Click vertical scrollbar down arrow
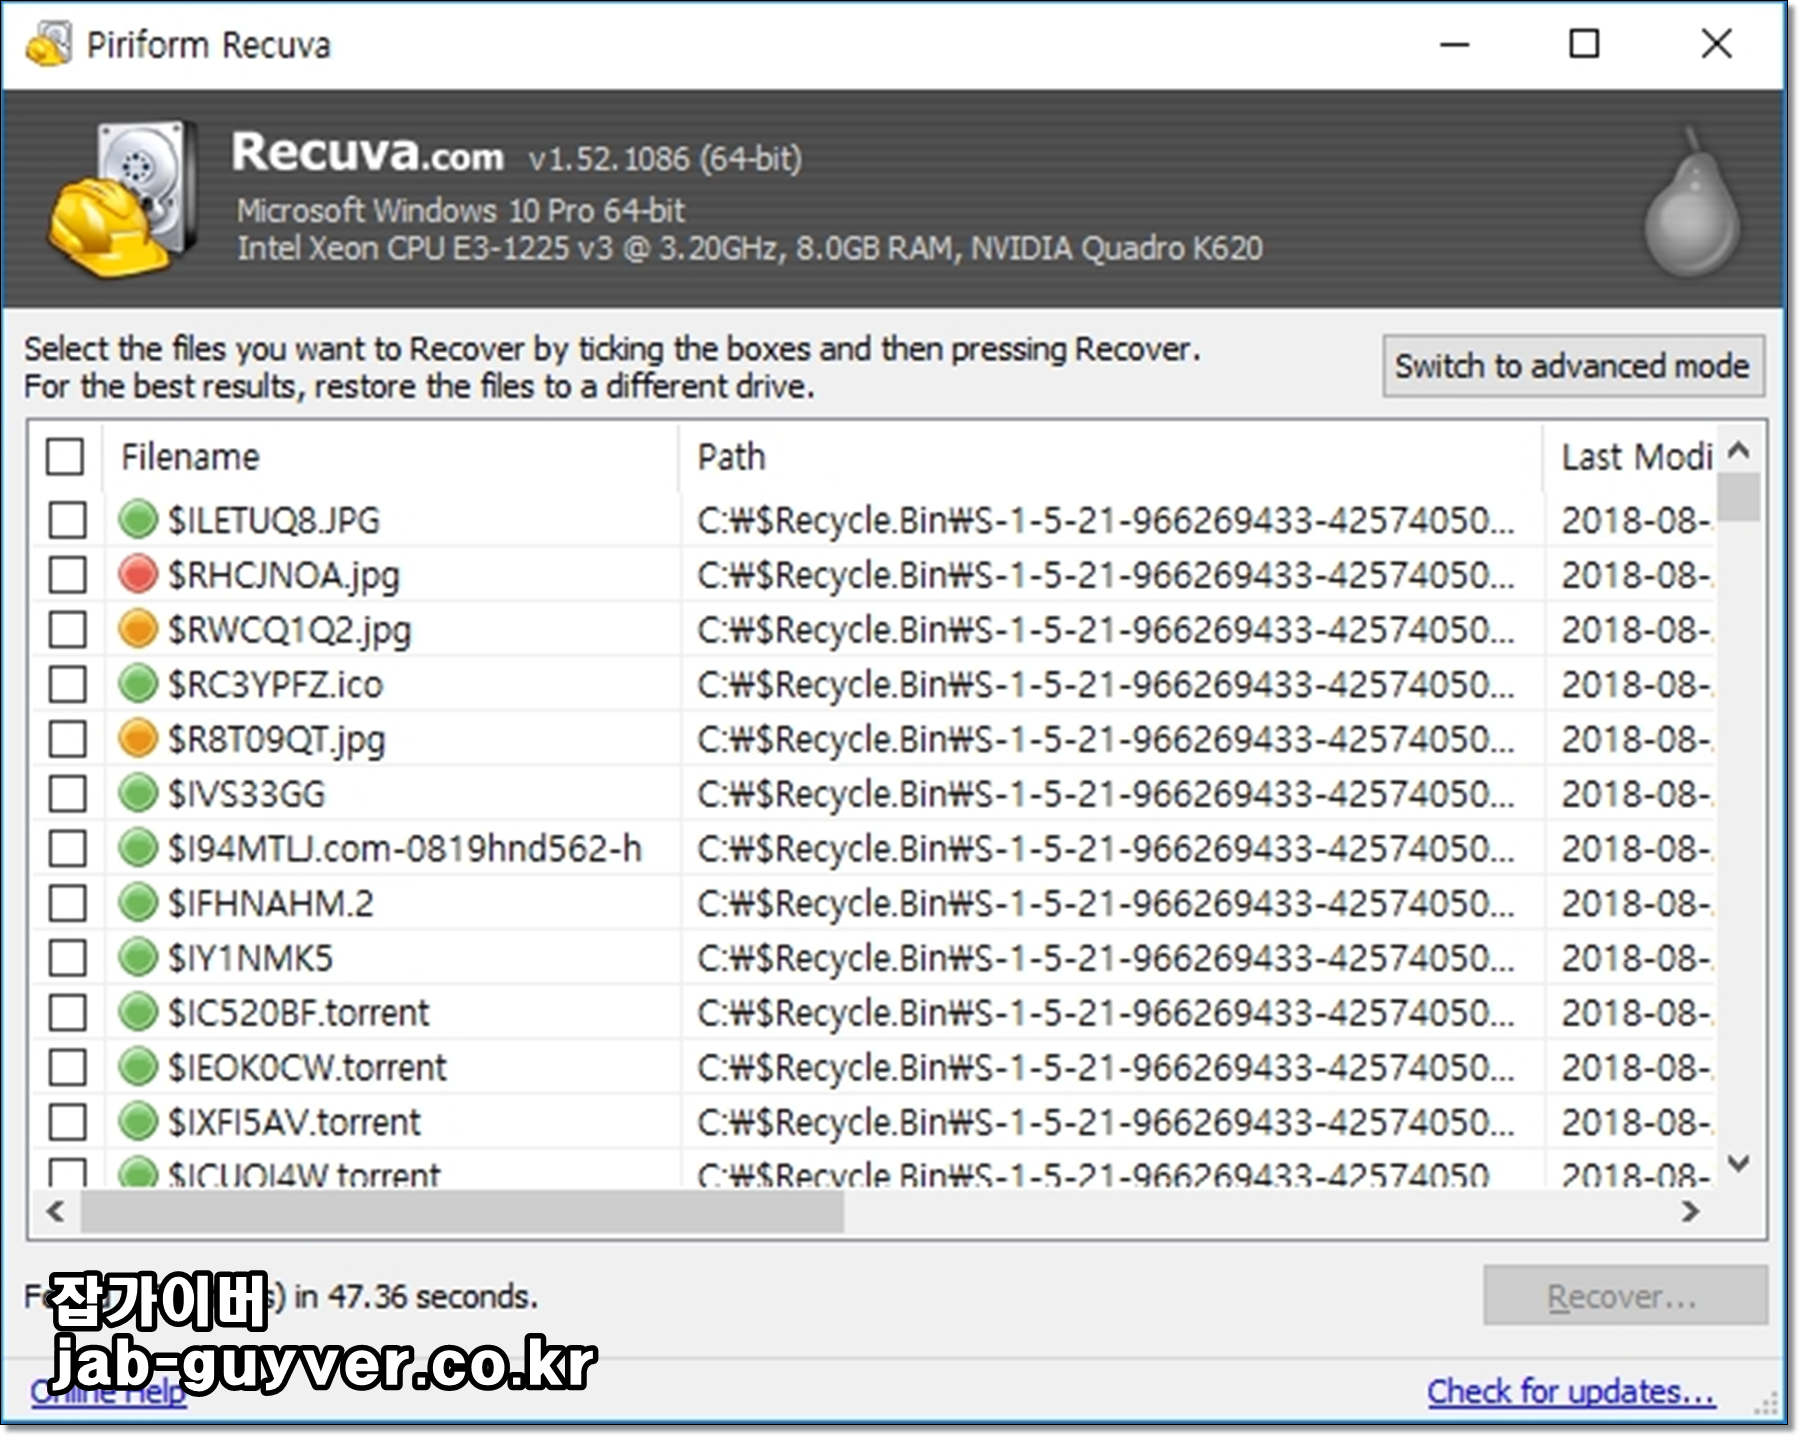Image resolution: width=1800 pixels, height=1437 pixels. pyautogui.click(x=1739, y=1163)
